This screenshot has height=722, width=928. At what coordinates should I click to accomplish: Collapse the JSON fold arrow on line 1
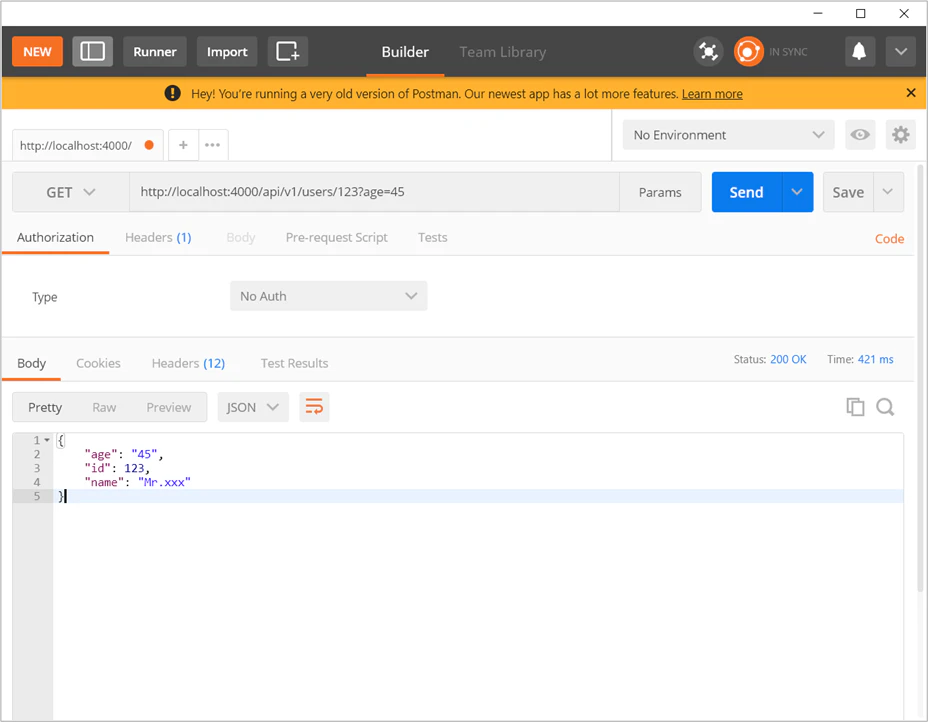click(47, 440)
